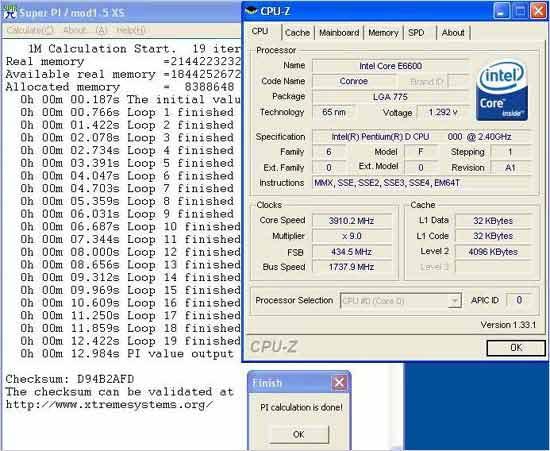Click the PI value output line at 12.984s
This screenshot has height=451, width=550.
pos(127,354)
